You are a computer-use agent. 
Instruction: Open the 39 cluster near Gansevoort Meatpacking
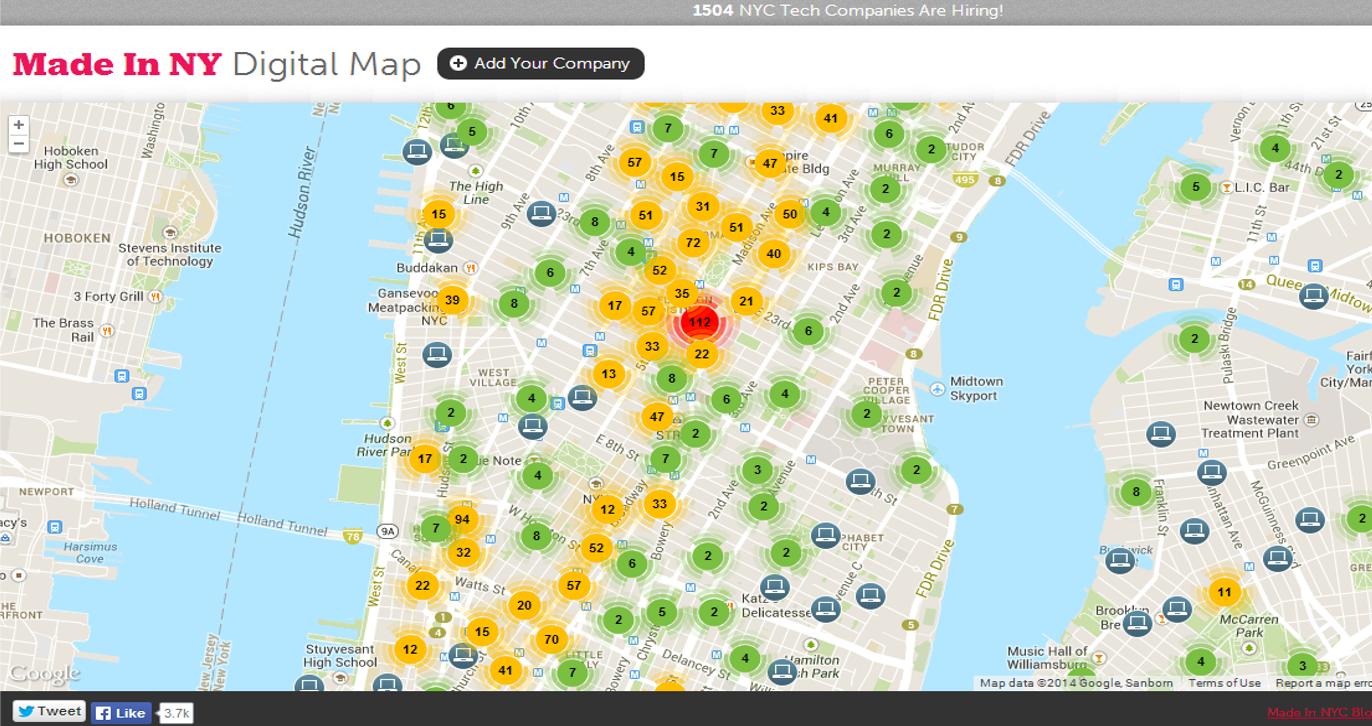pos(452,300)
